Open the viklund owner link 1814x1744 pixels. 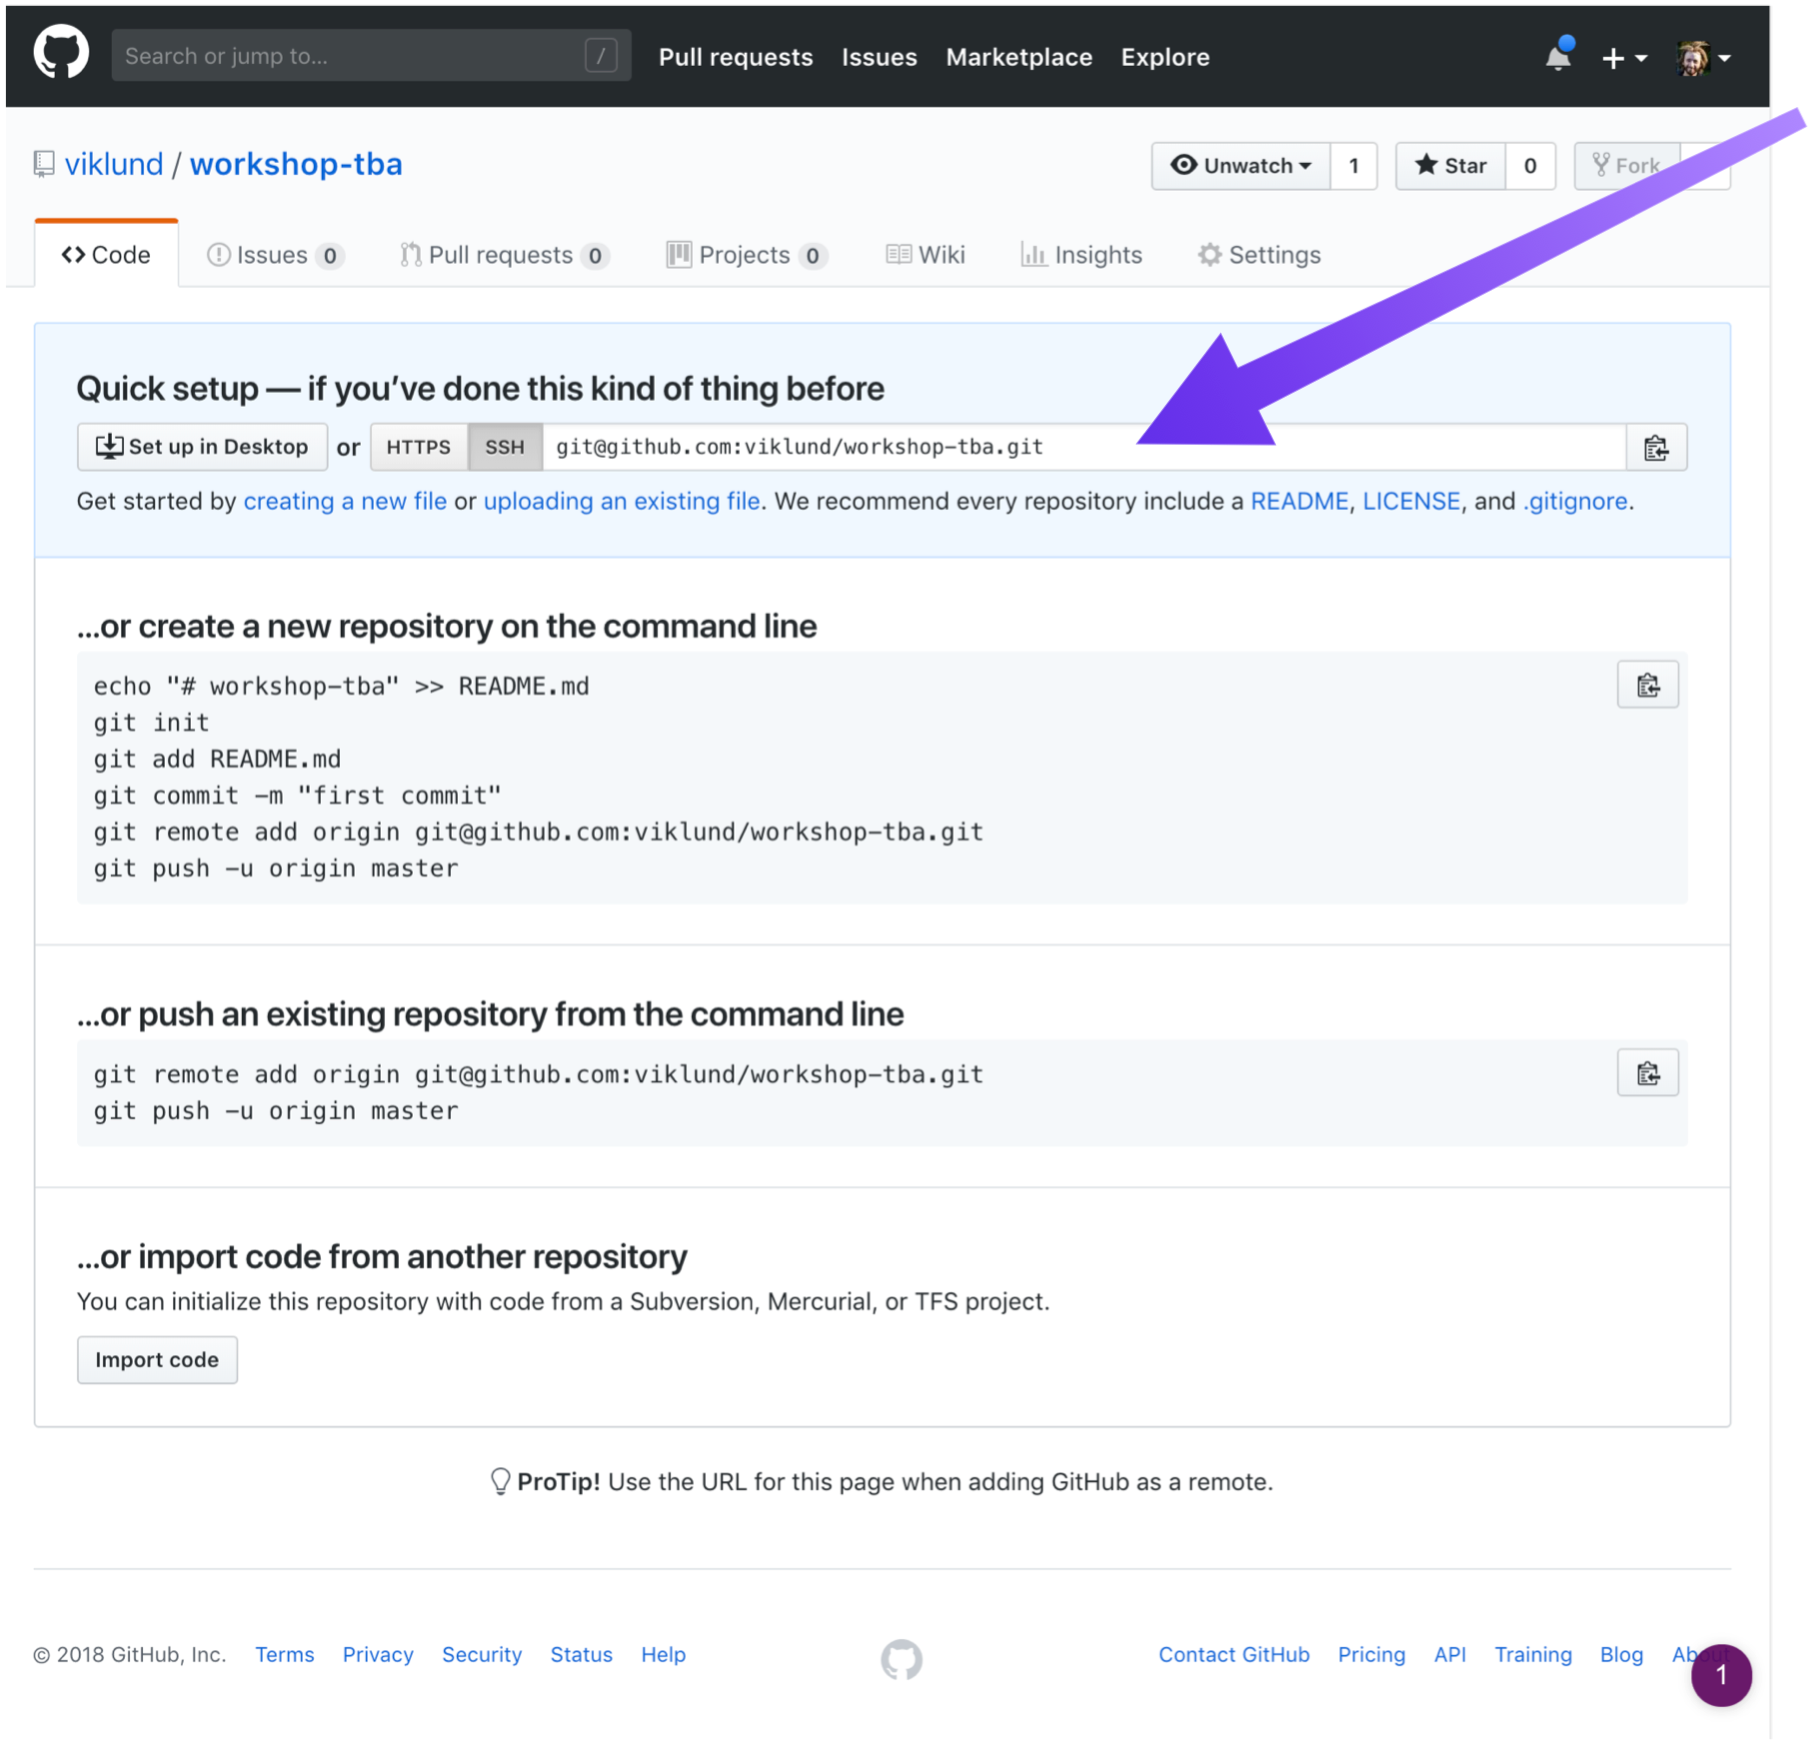tap(114, 164)
